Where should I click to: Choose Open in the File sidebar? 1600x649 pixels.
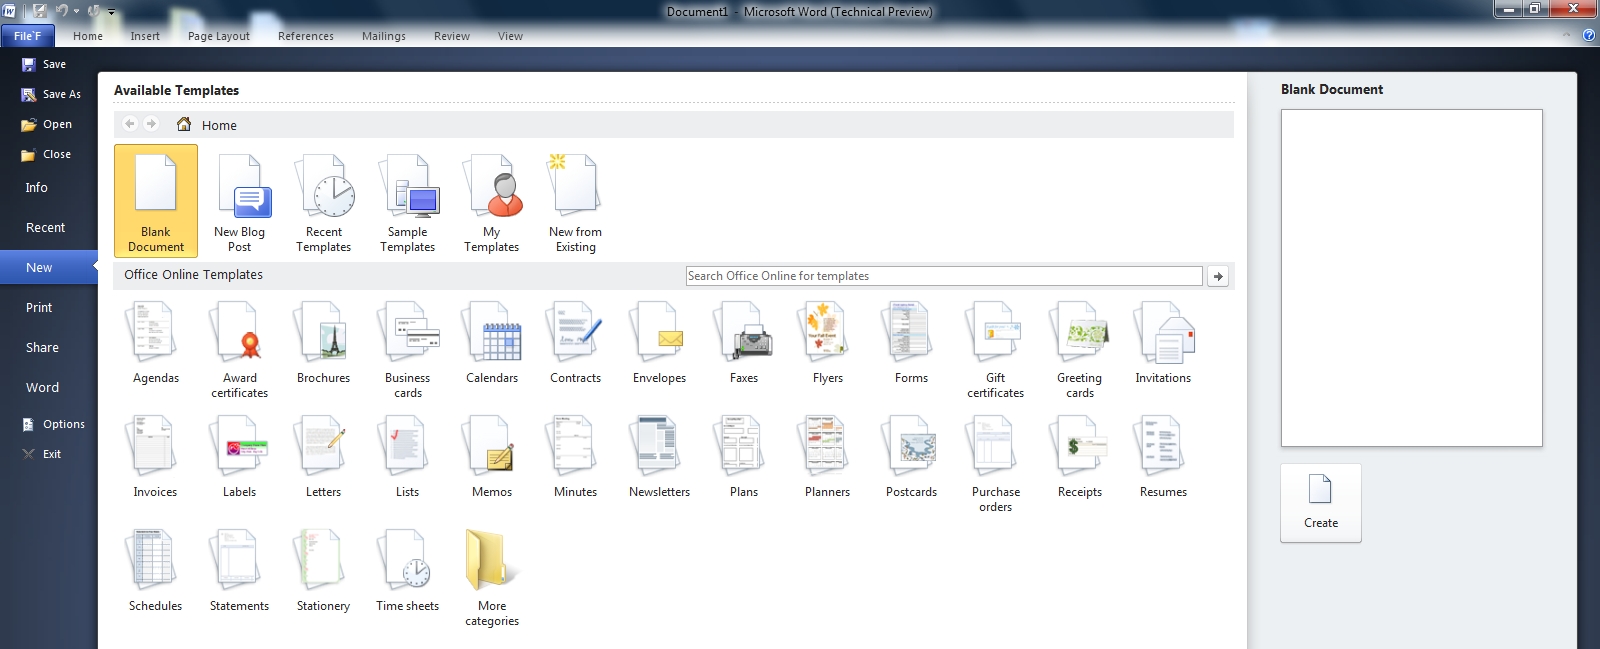pyautogui.click(x=47, y=124)
